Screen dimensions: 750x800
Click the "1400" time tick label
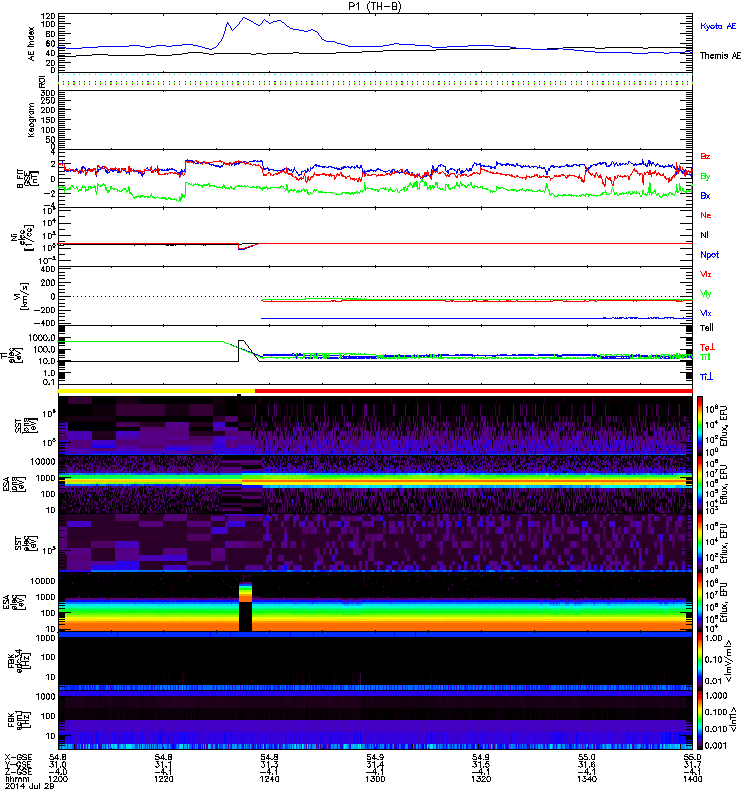tap(692, 779)
